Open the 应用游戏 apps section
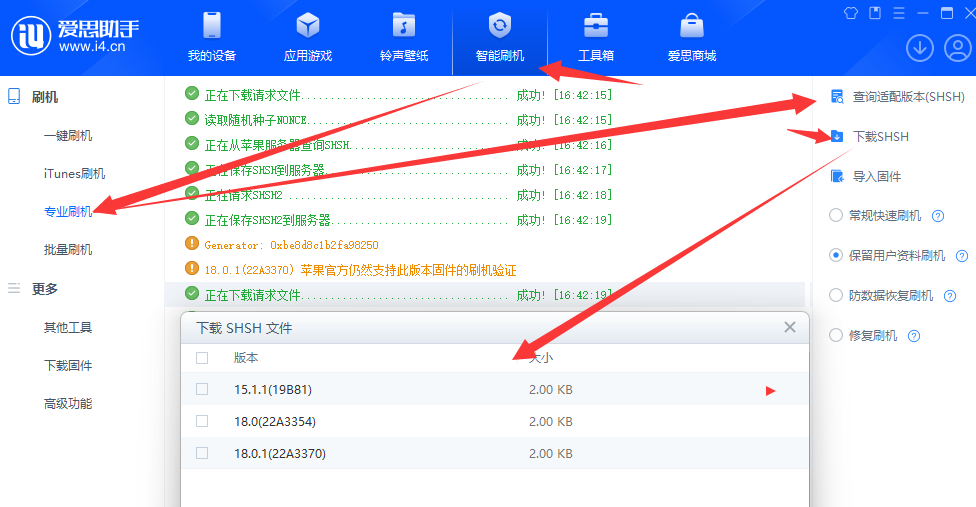The height and width of the screenshot is (507, 976). 307,26
